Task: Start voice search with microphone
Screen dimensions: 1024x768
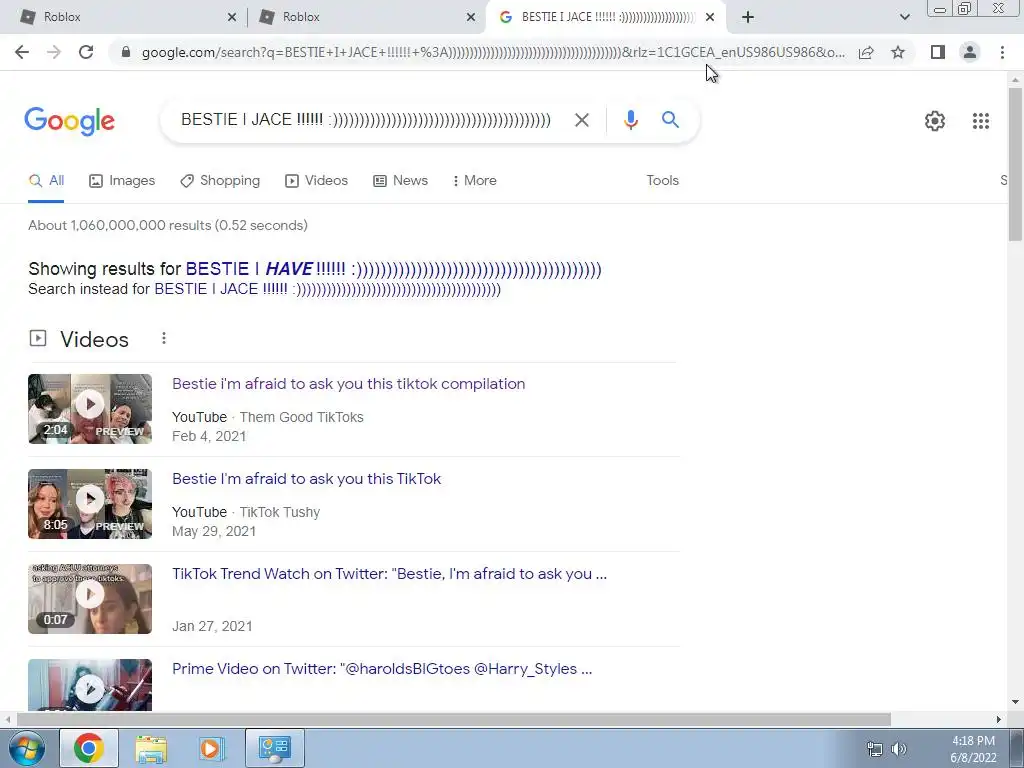Action: pyautogui.click(x=630, y=120)
